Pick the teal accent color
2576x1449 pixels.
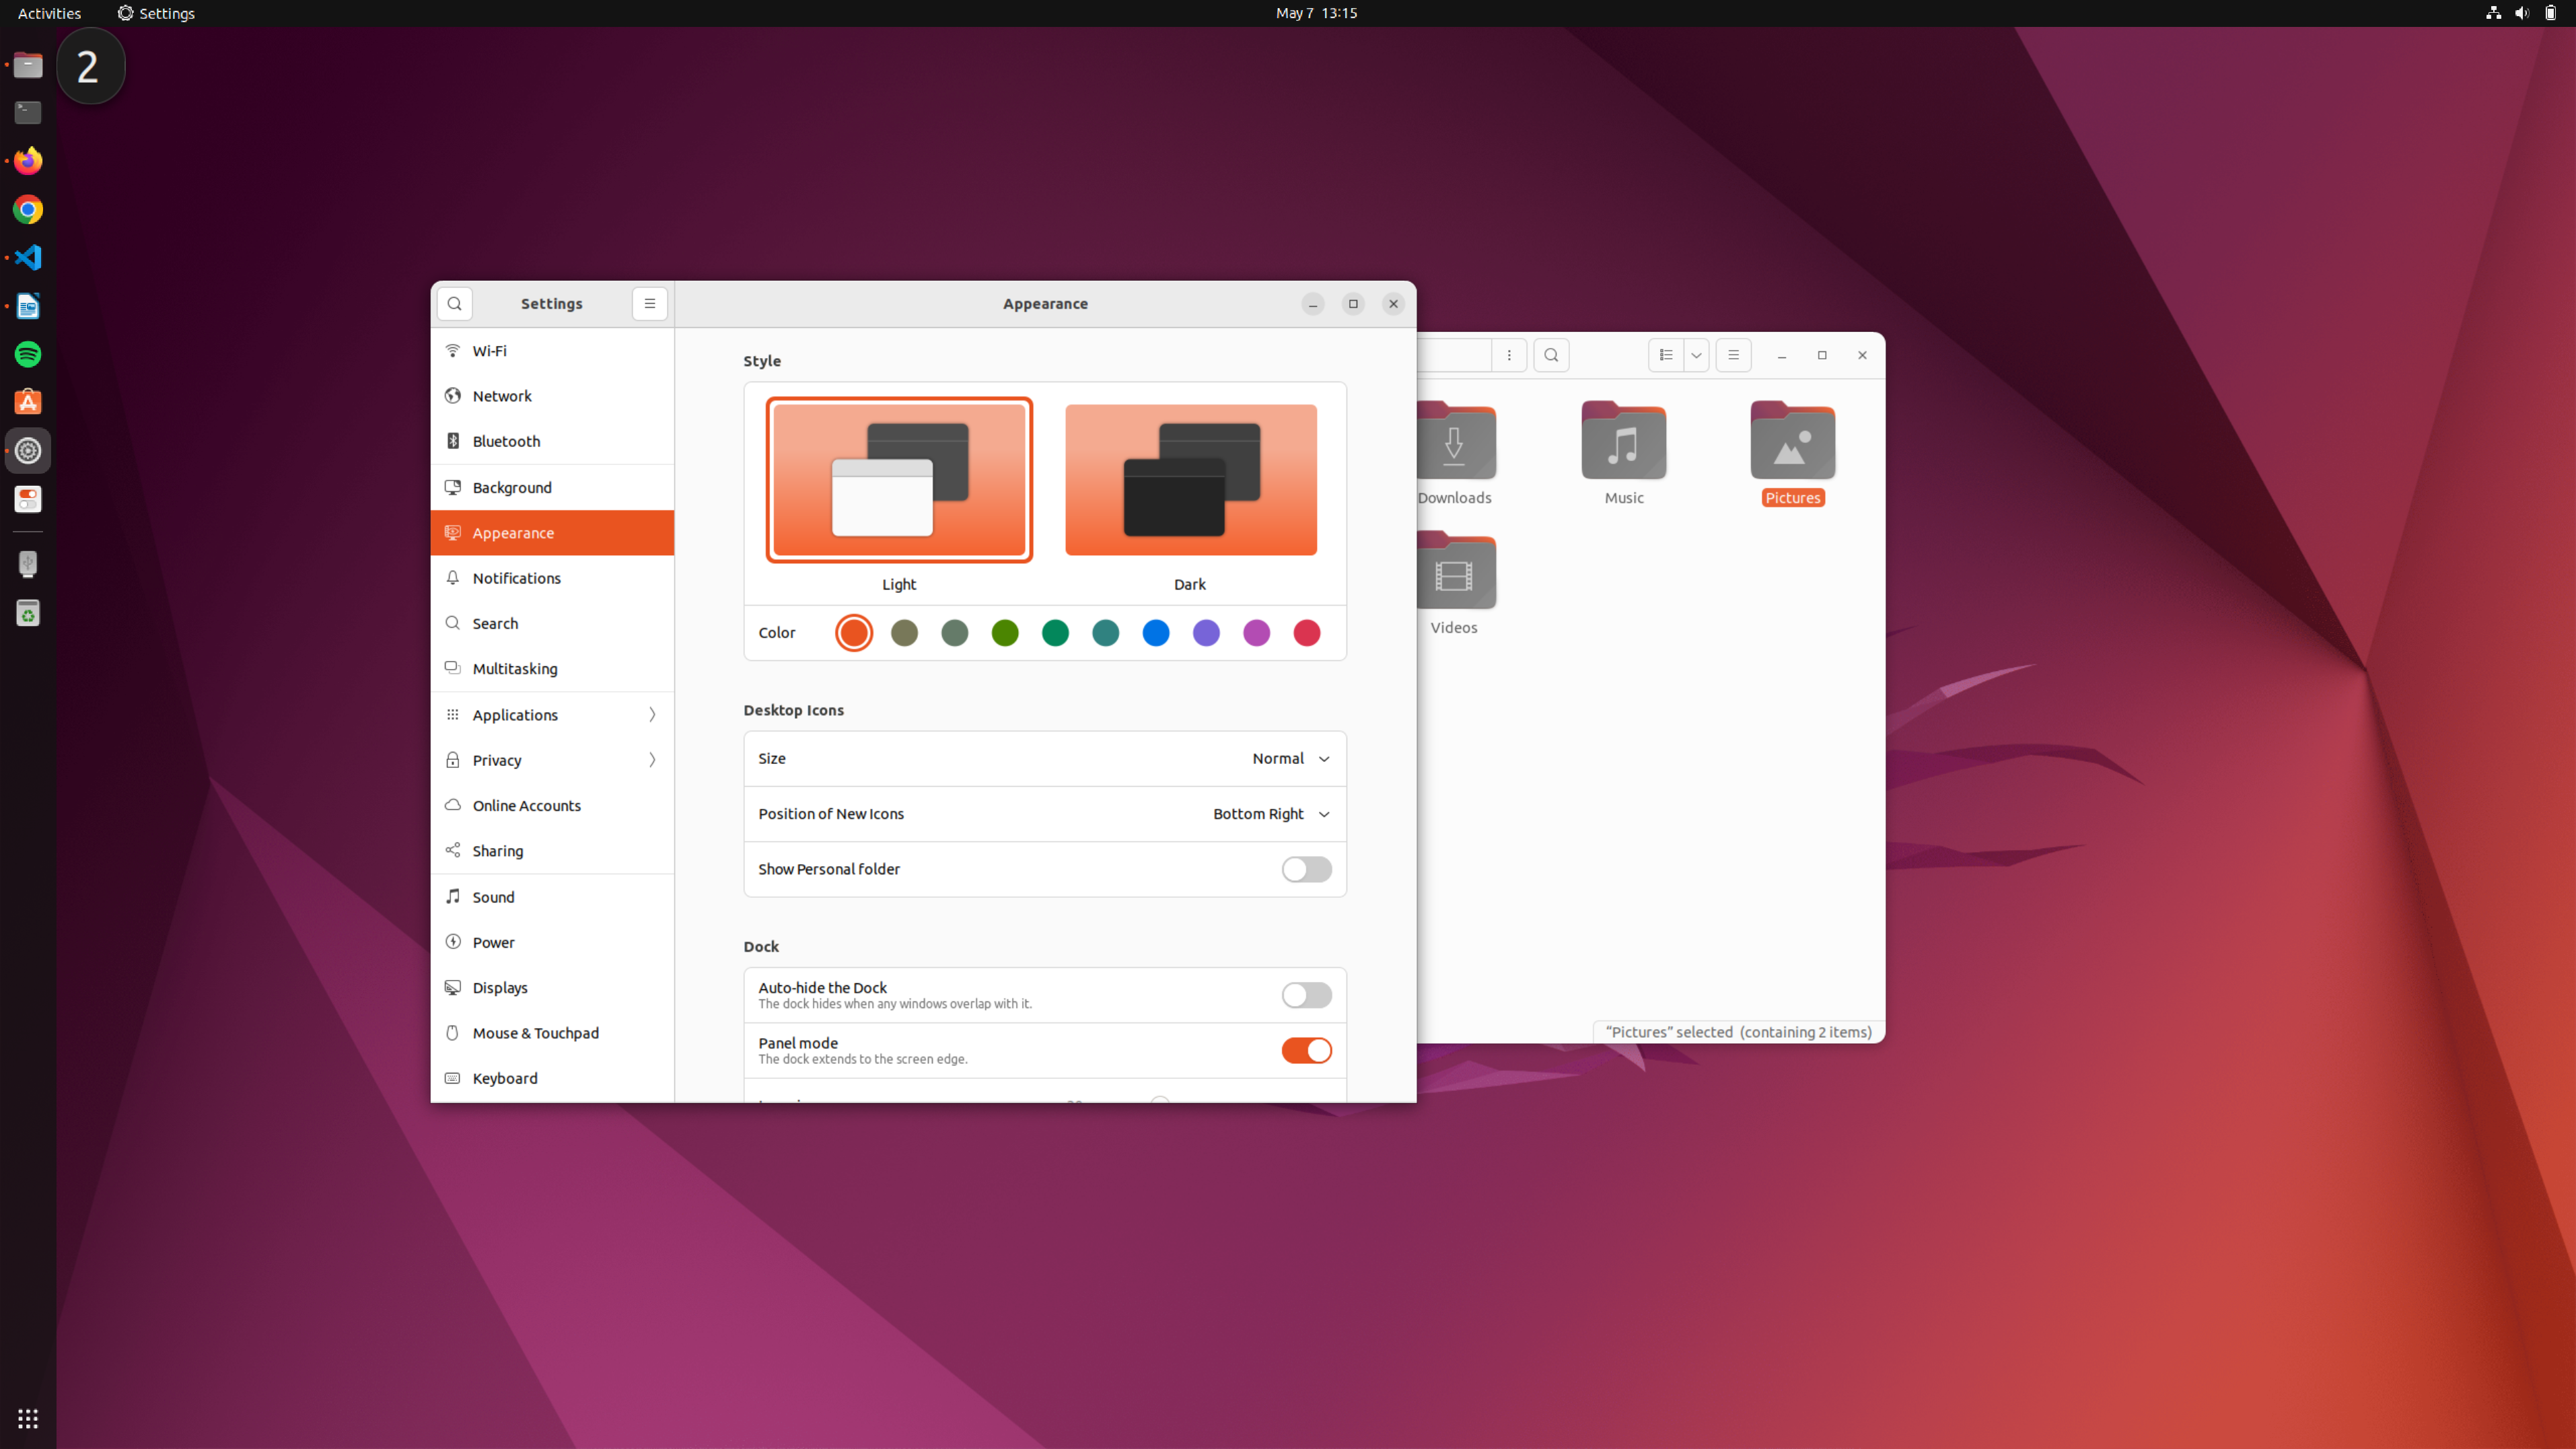click(x=1106, y=633)
